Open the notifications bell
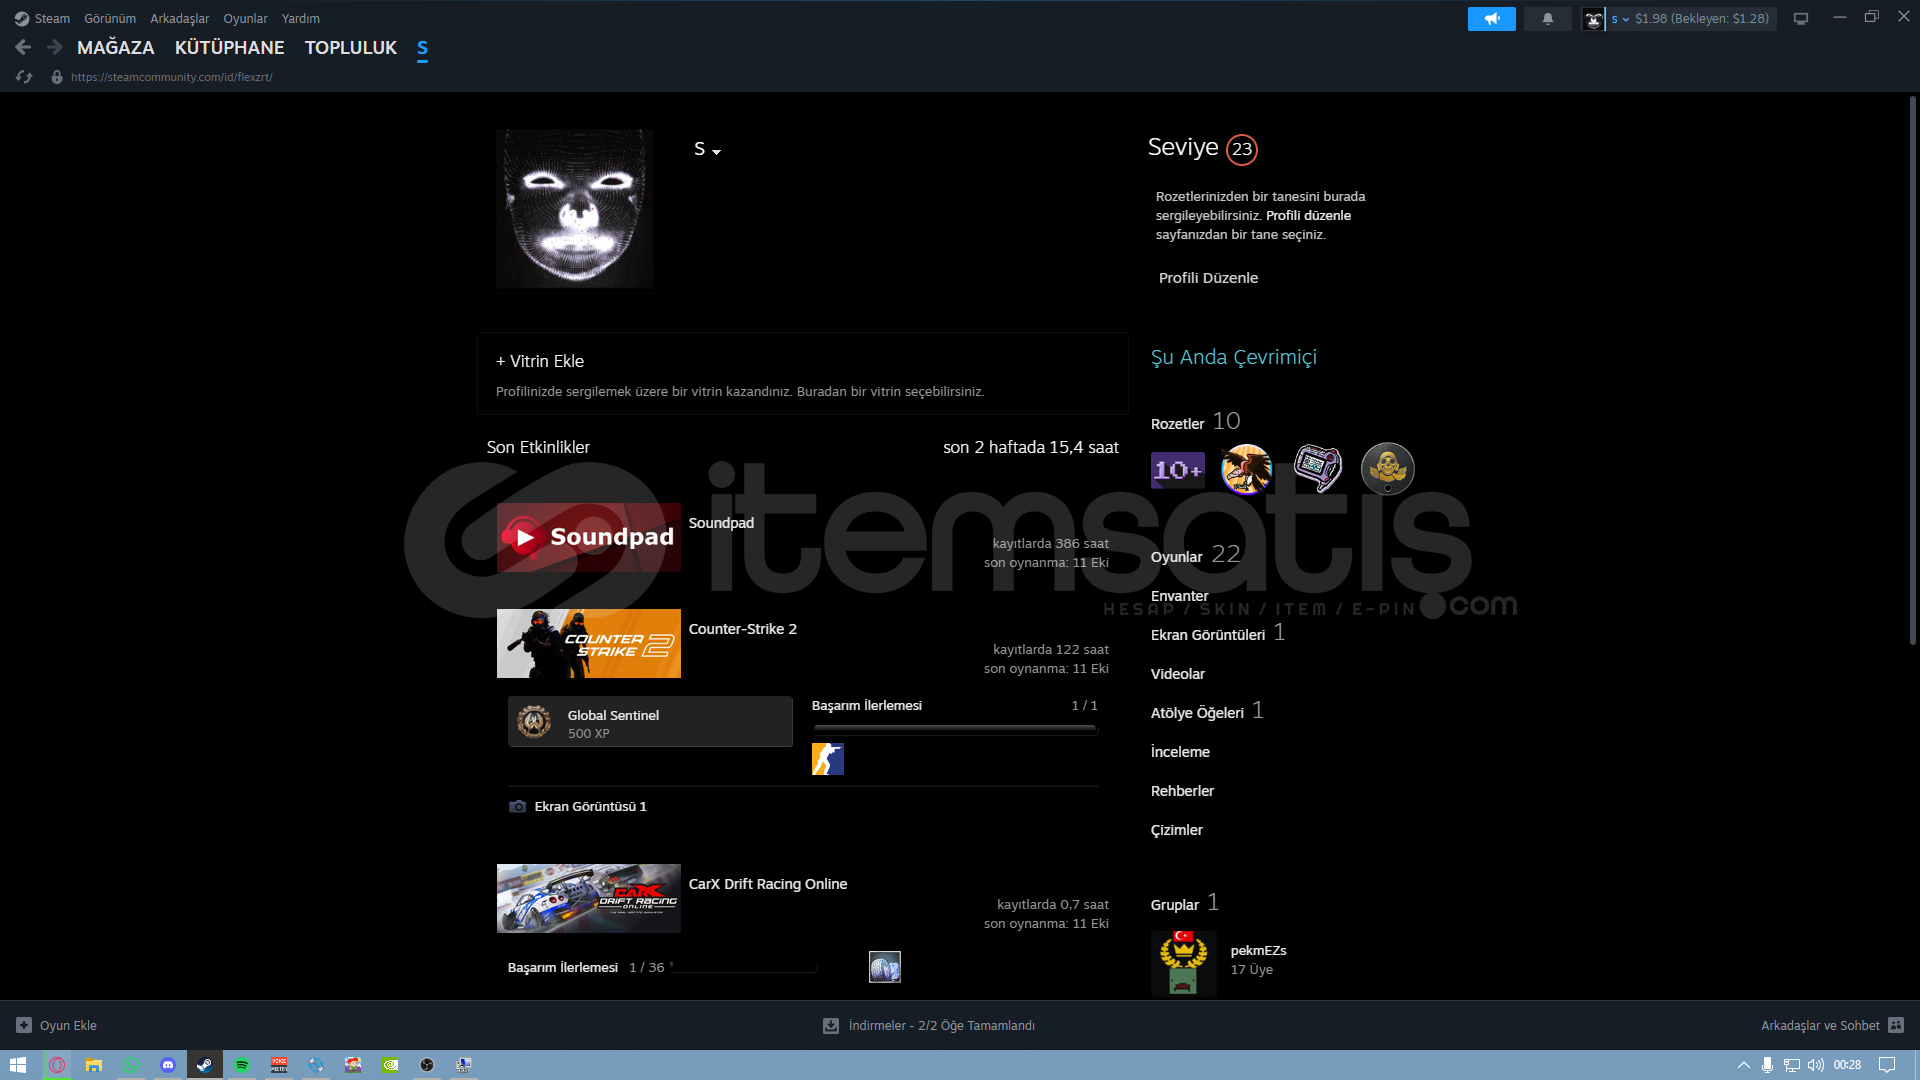 pyautogui.click(x=1547, y=19)
